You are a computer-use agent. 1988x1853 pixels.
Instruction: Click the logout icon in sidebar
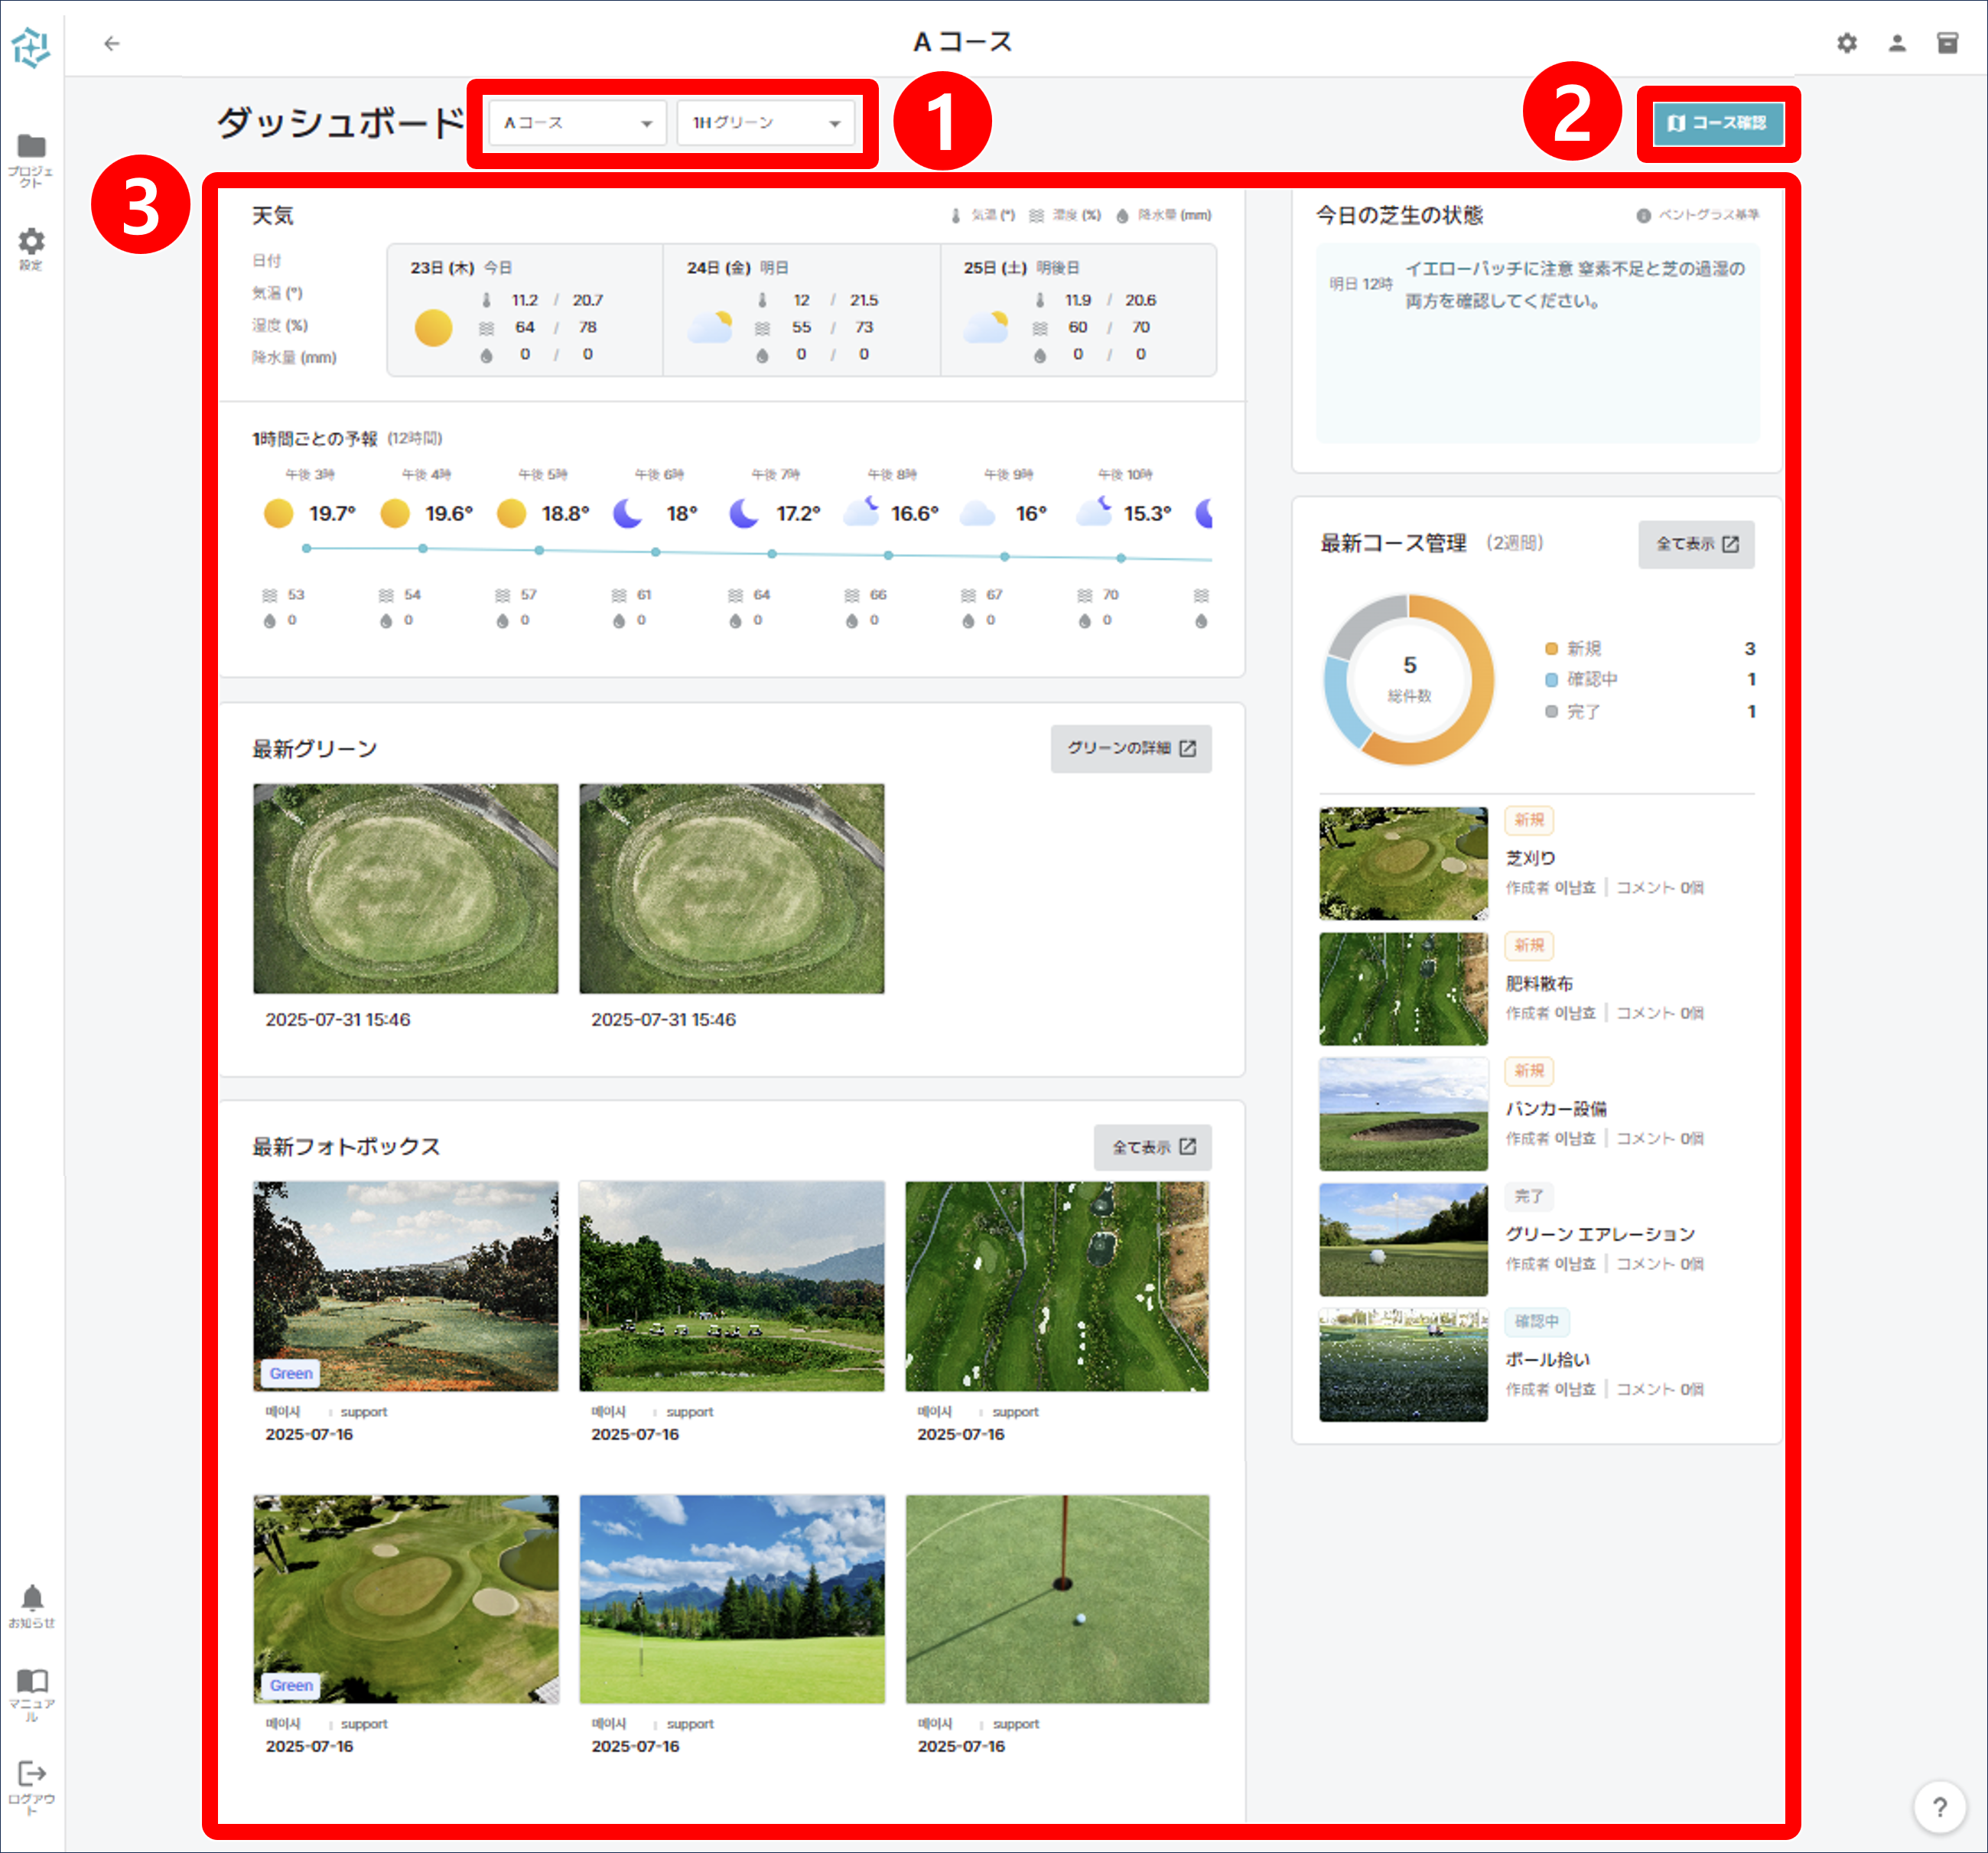[31, 1774]
